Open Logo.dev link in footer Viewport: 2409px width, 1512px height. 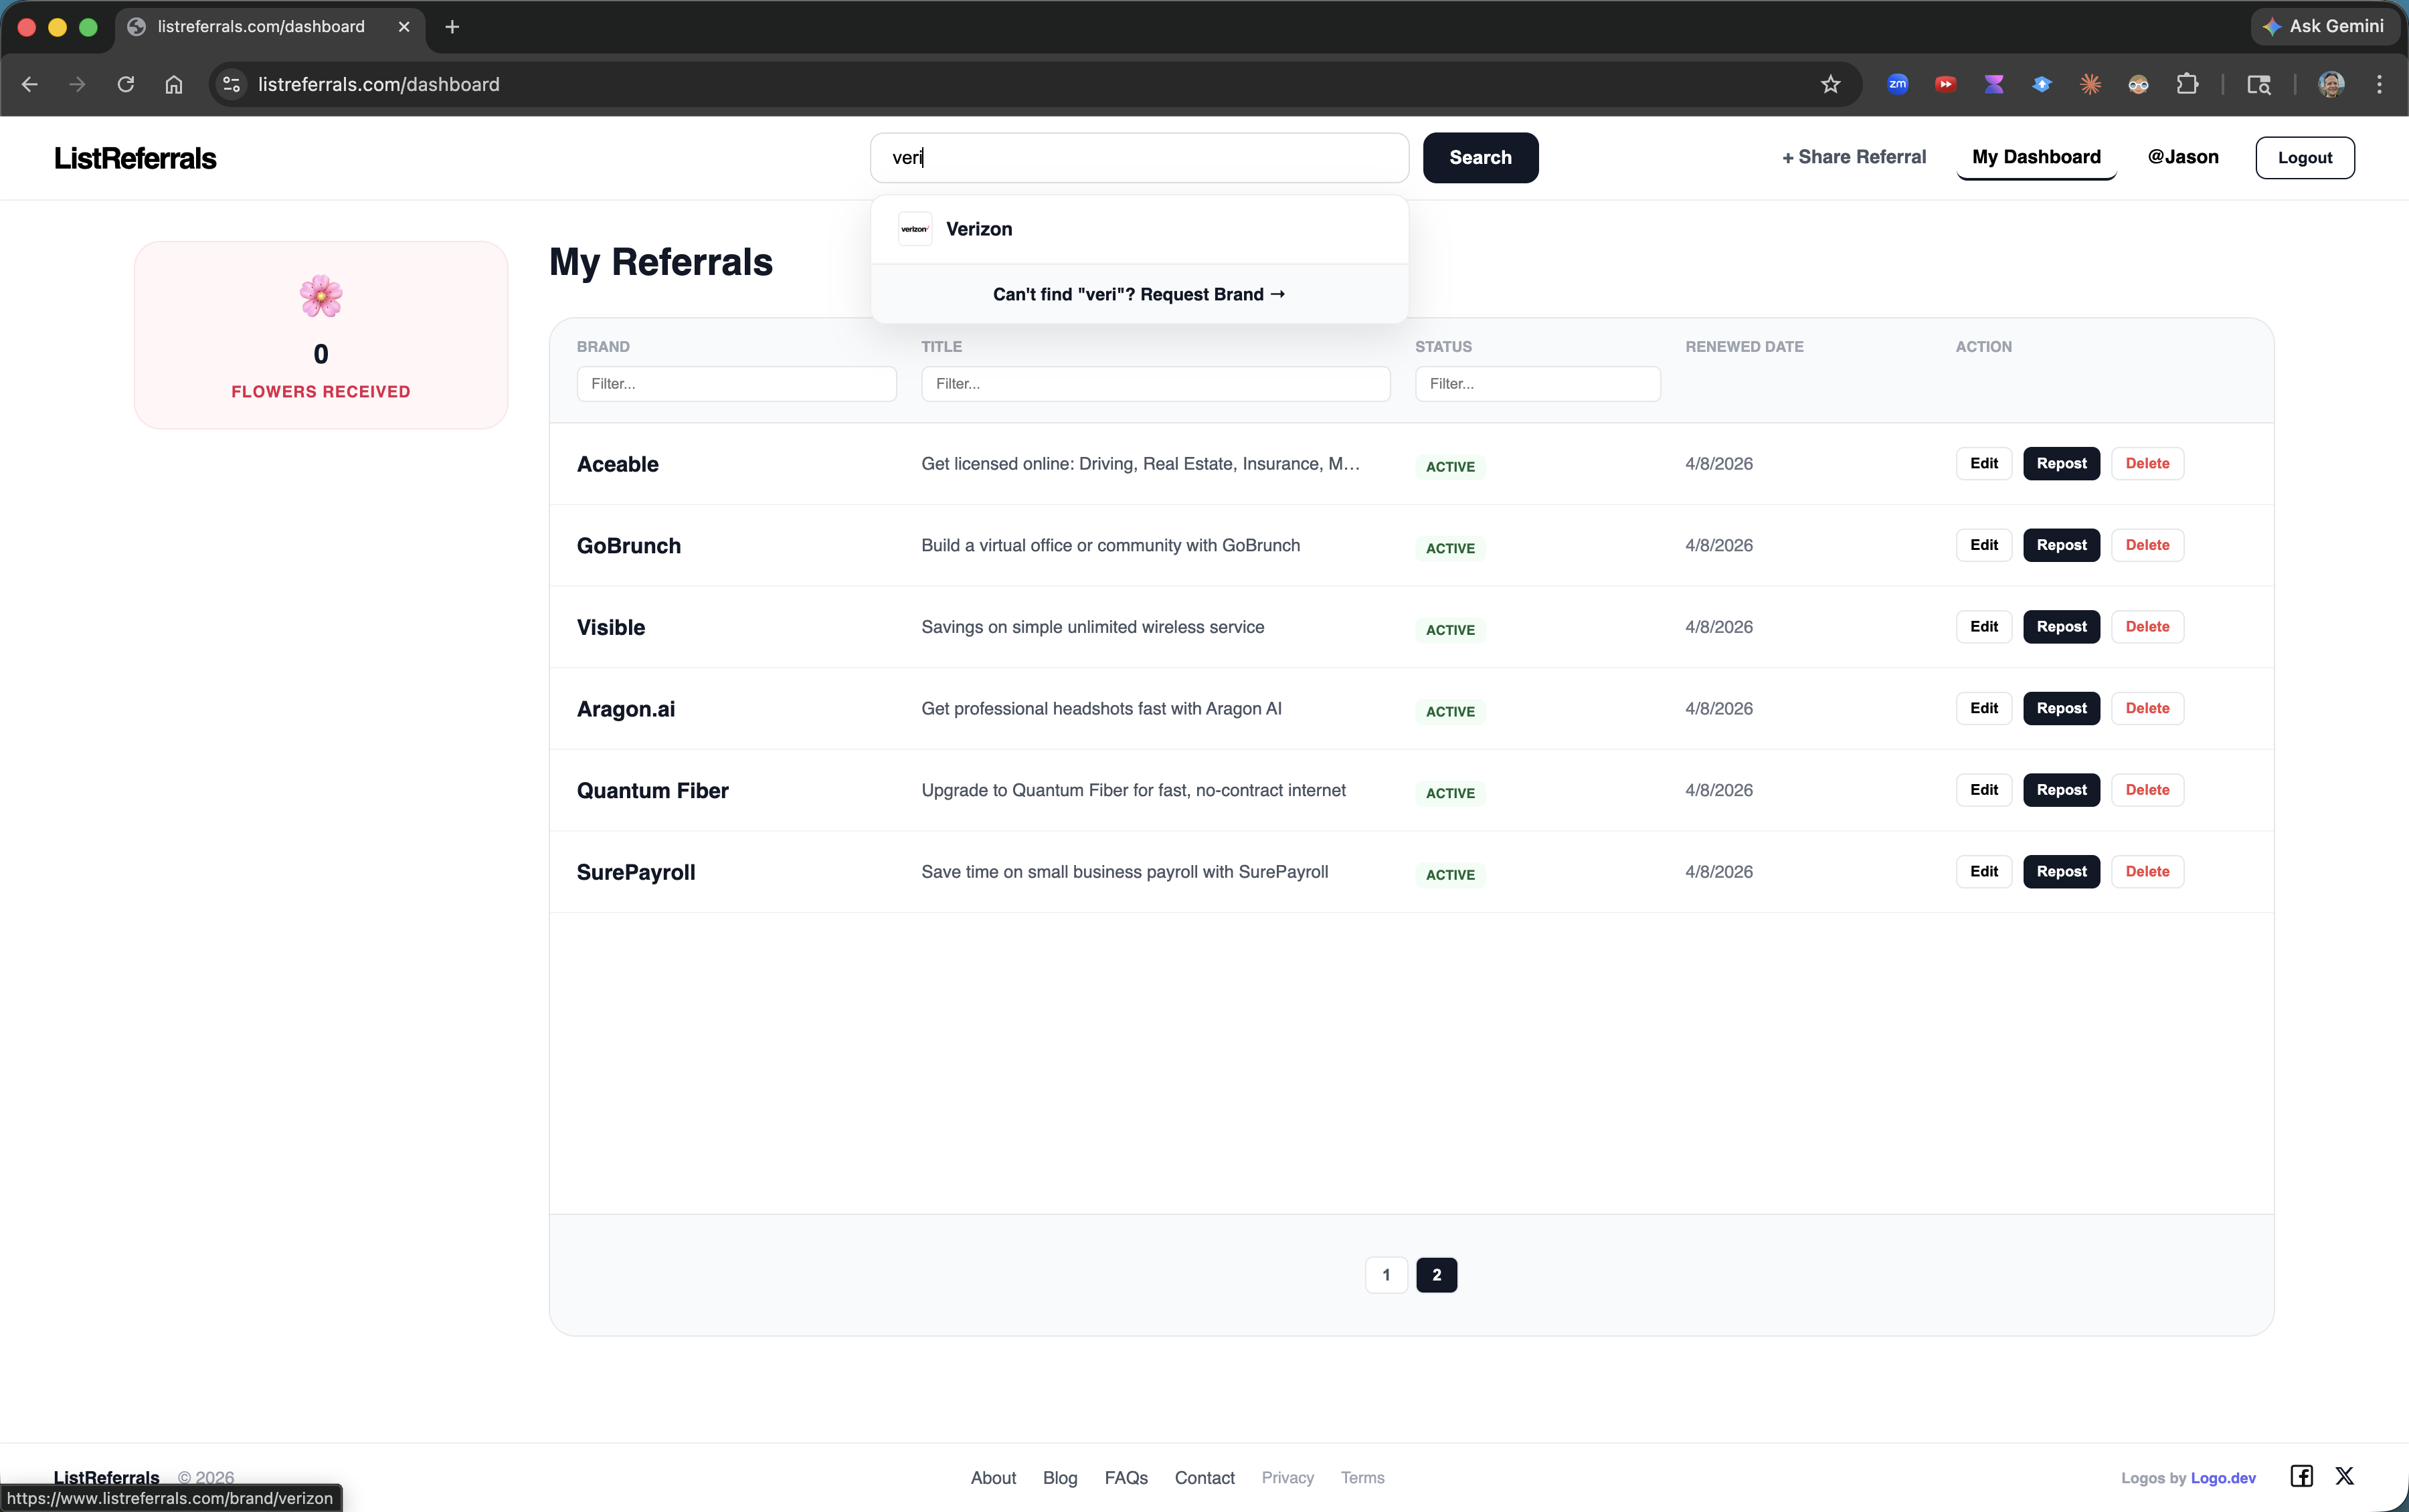[2222, 1478]
